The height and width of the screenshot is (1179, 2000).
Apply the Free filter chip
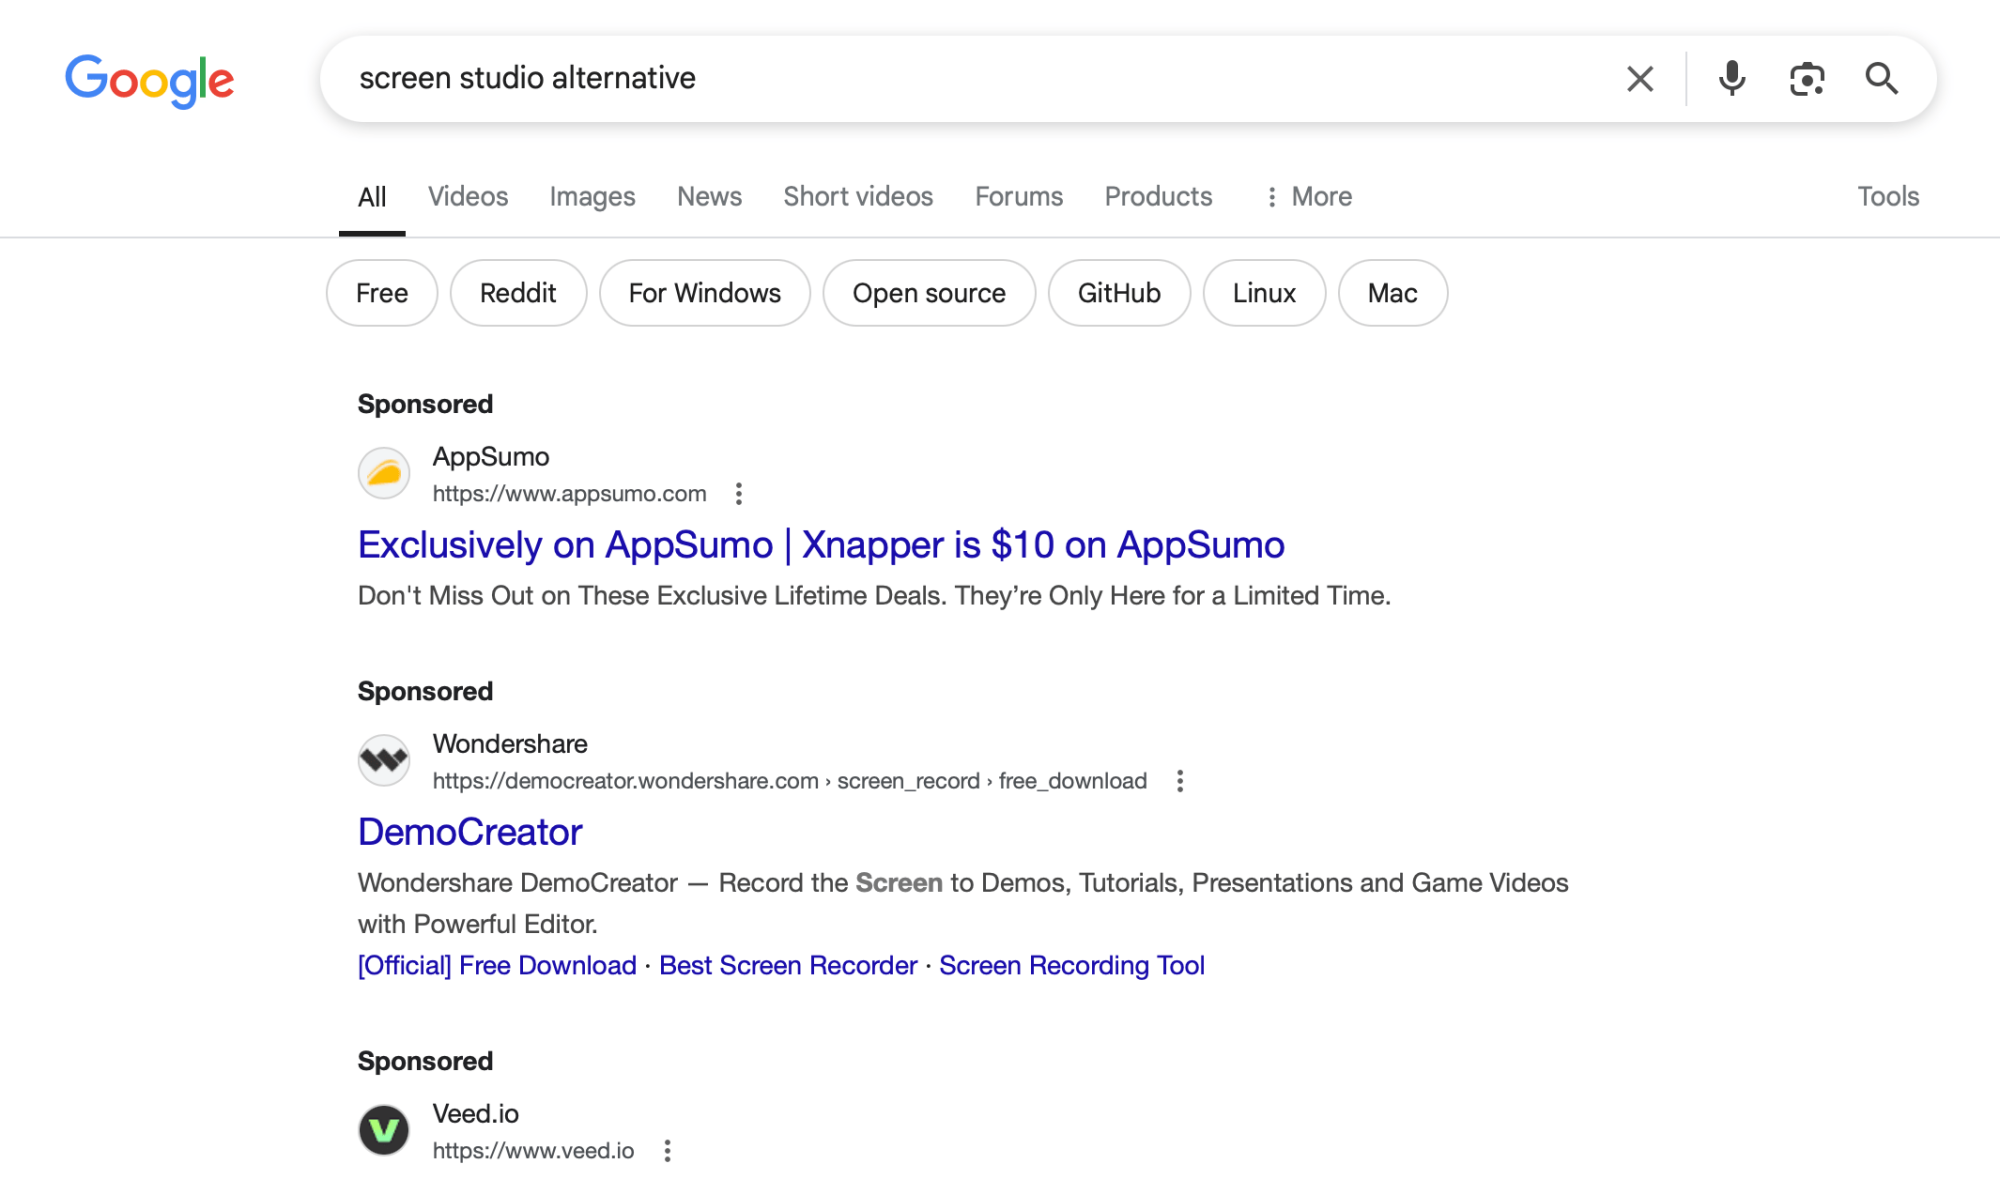click(382, 293)
